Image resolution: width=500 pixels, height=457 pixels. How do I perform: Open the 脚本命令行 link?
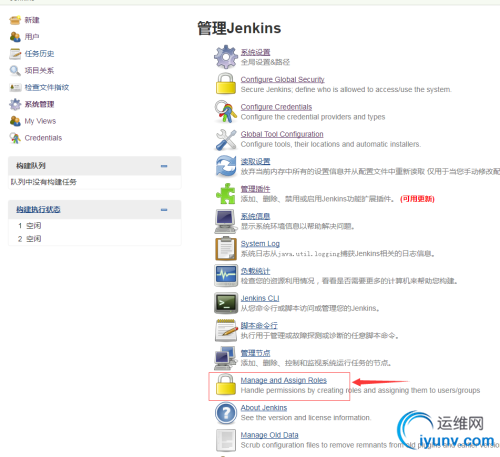[259, 326]
